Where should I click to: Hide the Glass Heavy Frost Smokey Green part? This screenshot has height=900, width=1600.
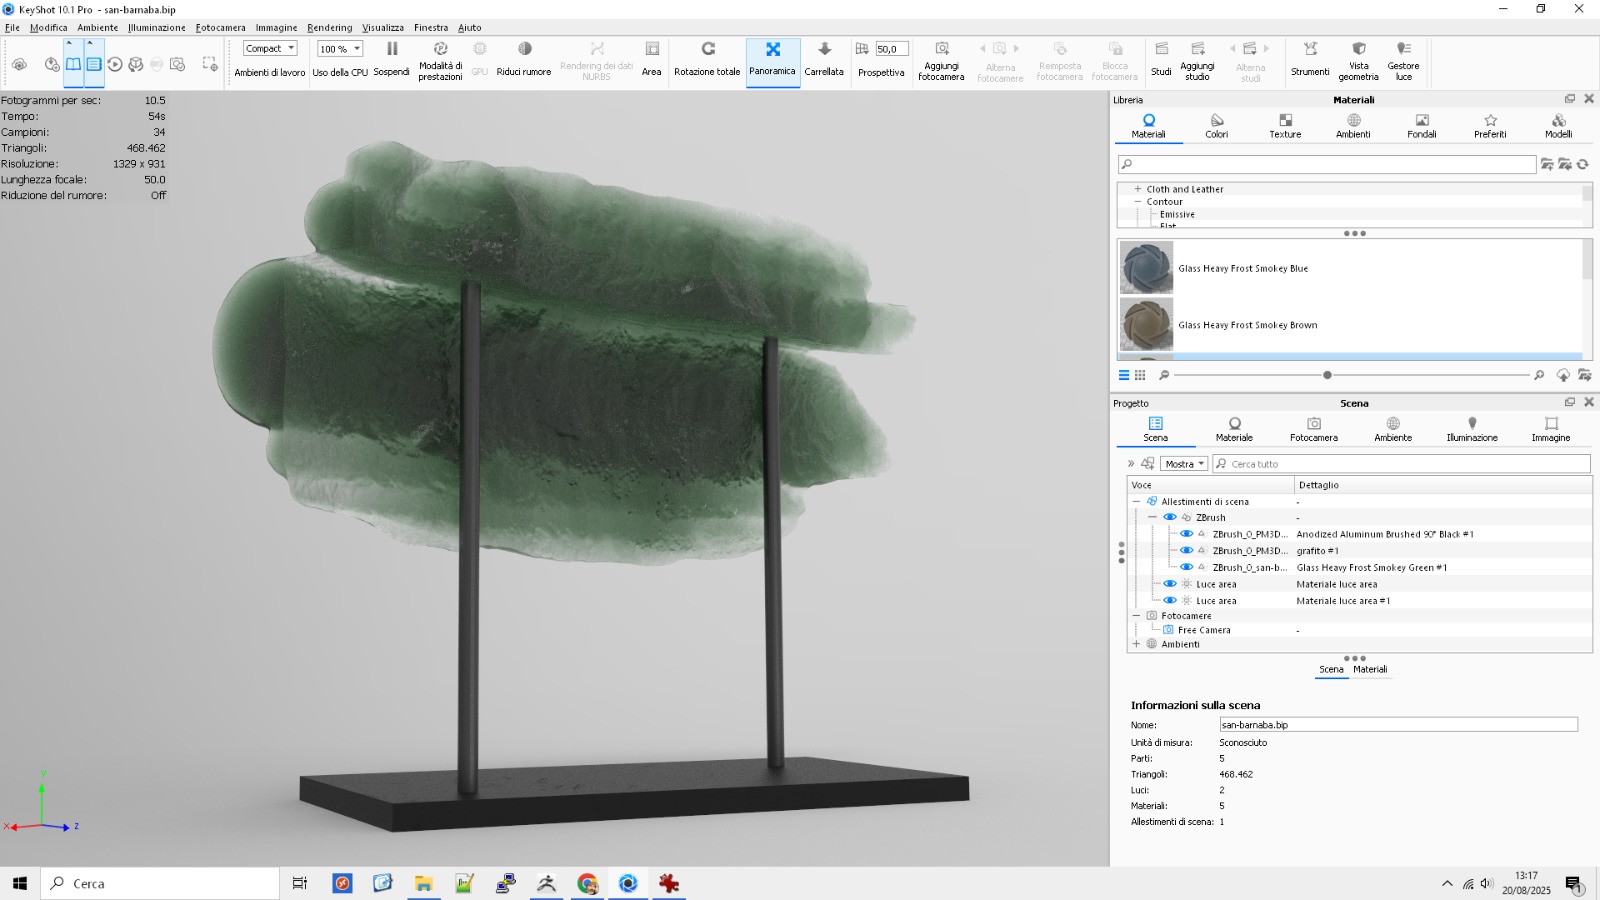(x=1186, y=567)
